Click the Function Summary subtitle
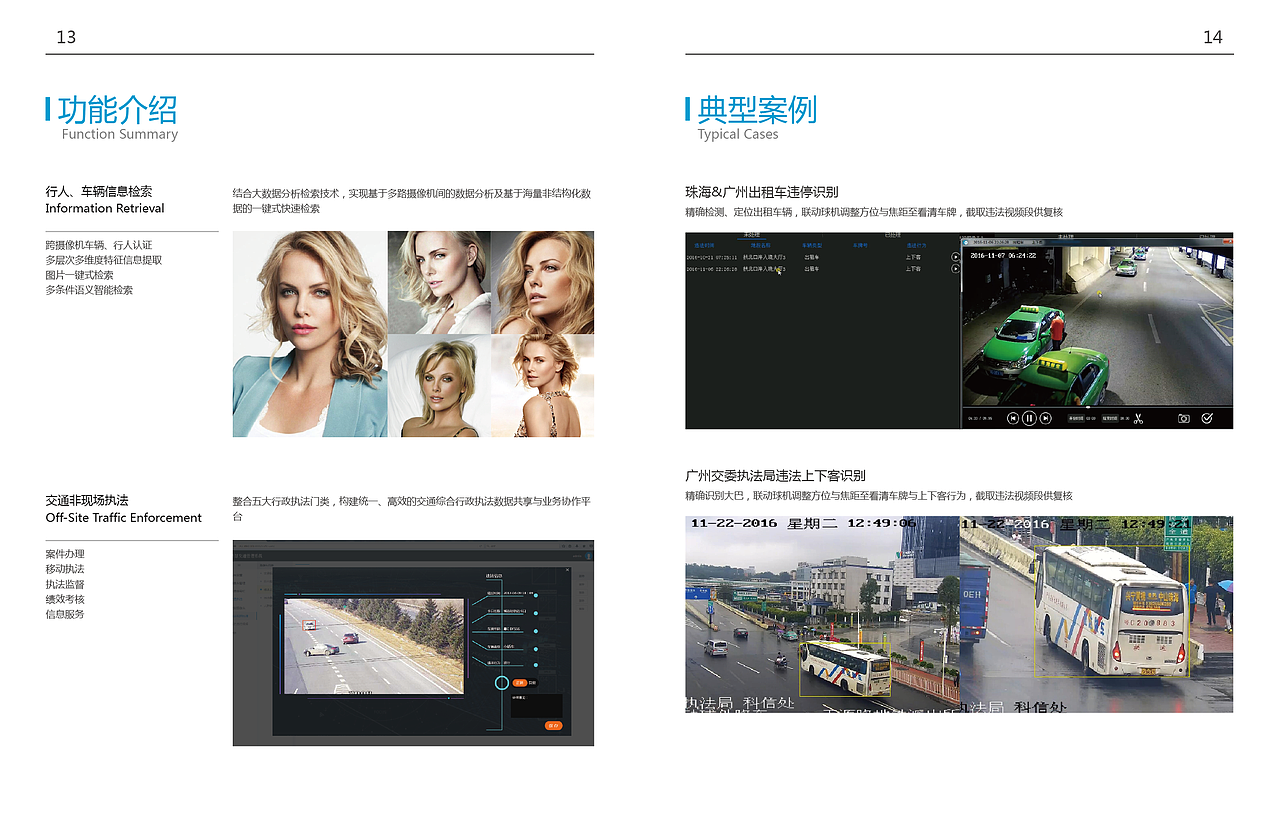 pos(119,134)
